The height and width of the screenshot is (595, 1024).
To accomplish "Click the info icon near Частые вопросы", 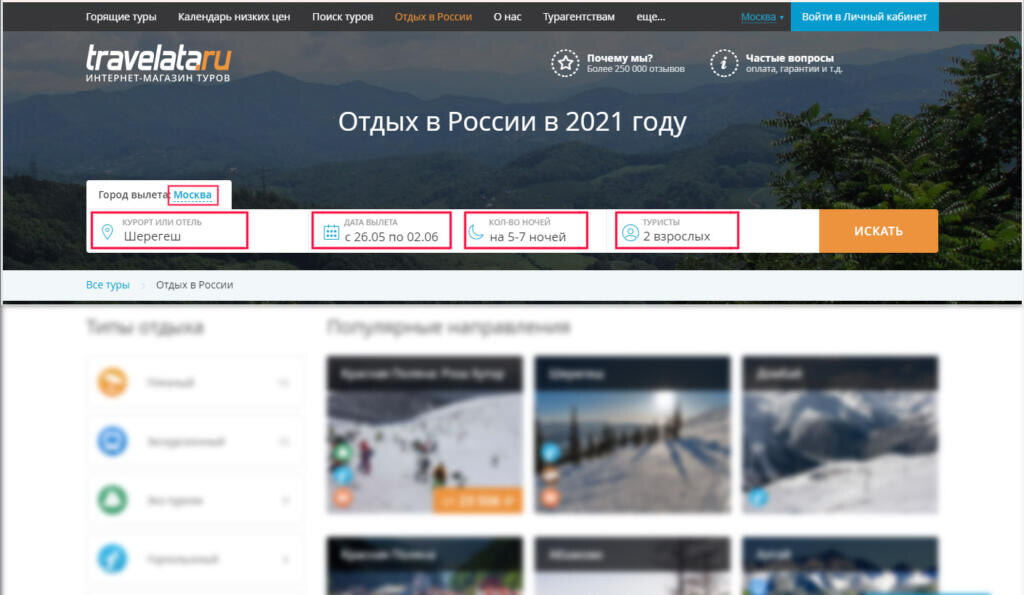I will point(724,63).
